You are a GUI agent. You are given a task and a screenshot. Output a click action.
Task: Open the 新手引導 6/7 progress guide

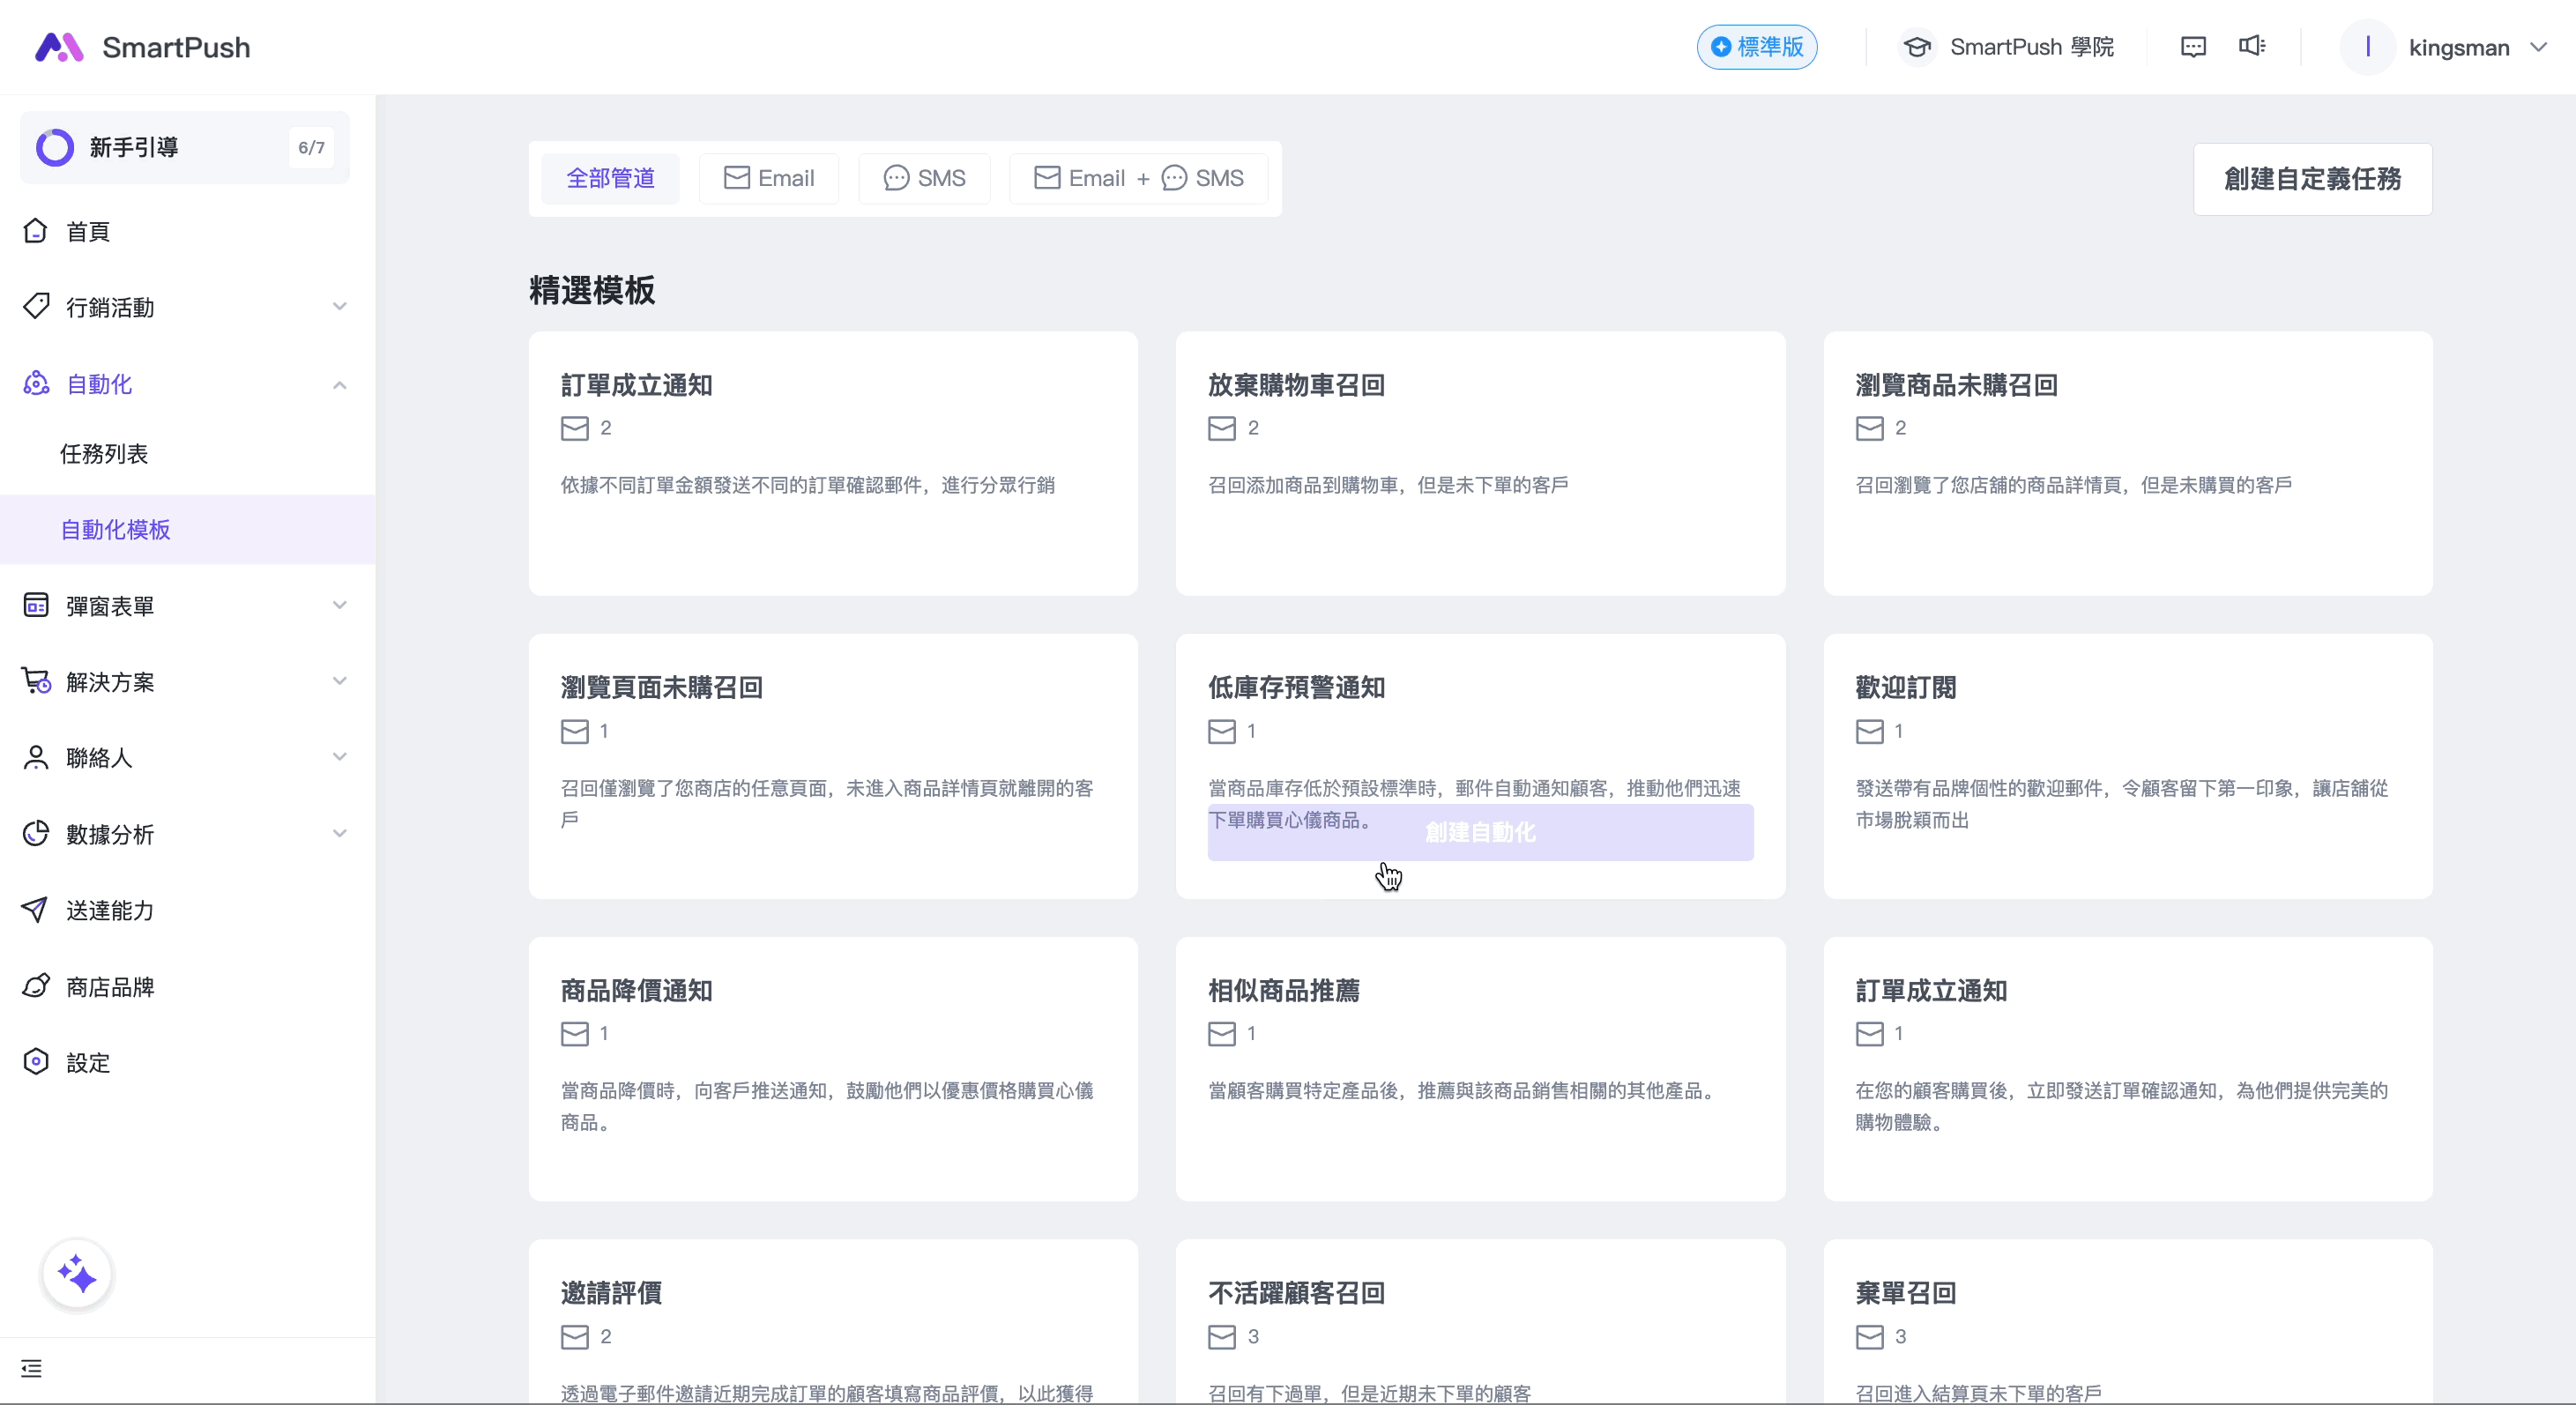(185, 147)
